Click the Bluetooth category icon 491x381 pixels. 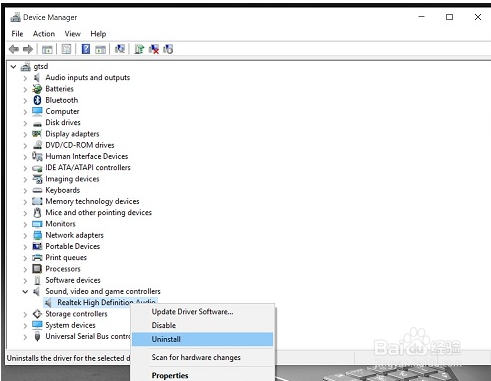[37, 100]
